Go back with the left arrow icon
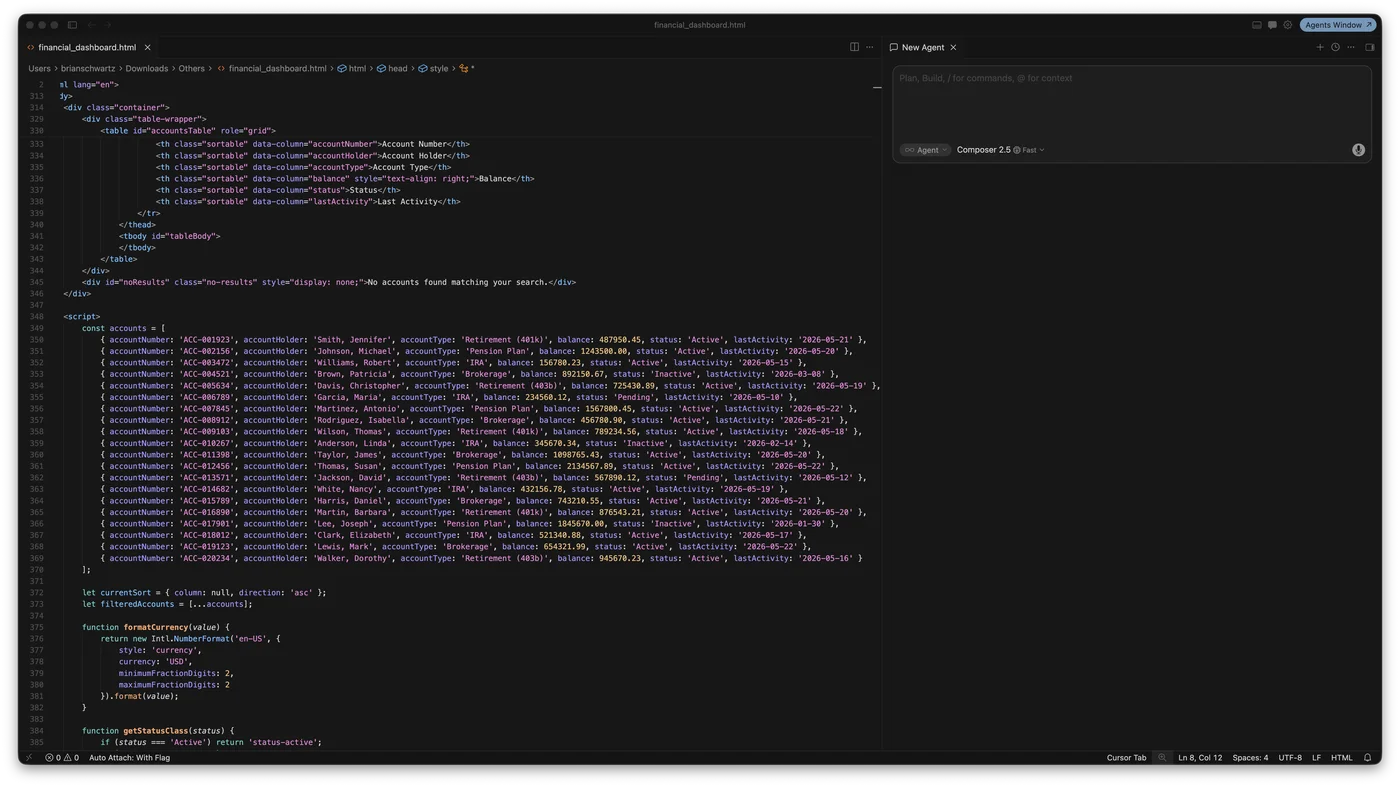Viewport: 1400px width, 787px height. (91, 25)
